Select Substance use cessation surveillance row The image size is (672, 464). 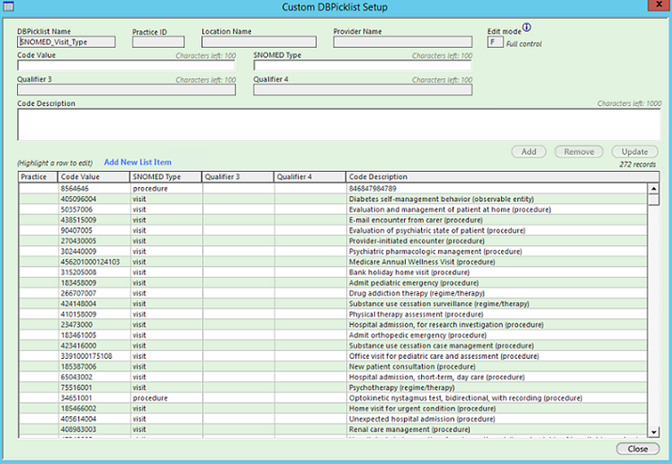pyautogui.click(x=333, y=304)
